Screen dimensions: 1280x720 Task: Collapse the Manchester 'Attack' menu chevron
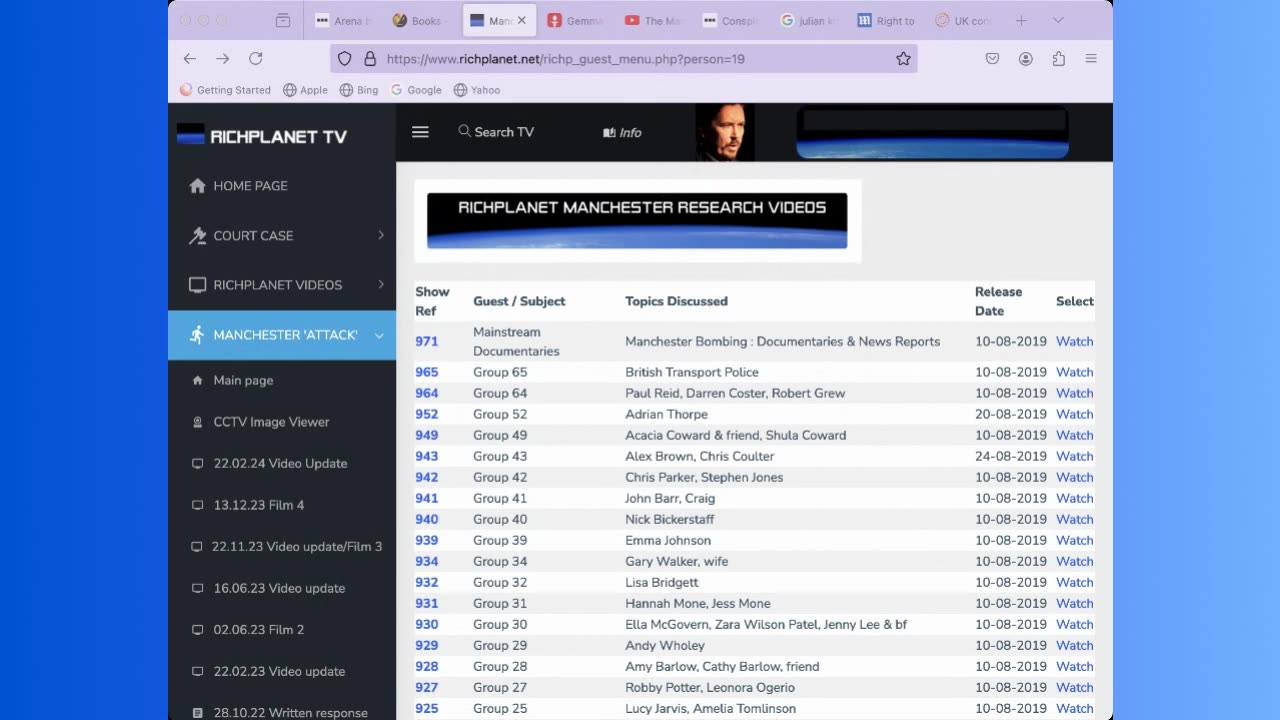click(x=379, y=335)
